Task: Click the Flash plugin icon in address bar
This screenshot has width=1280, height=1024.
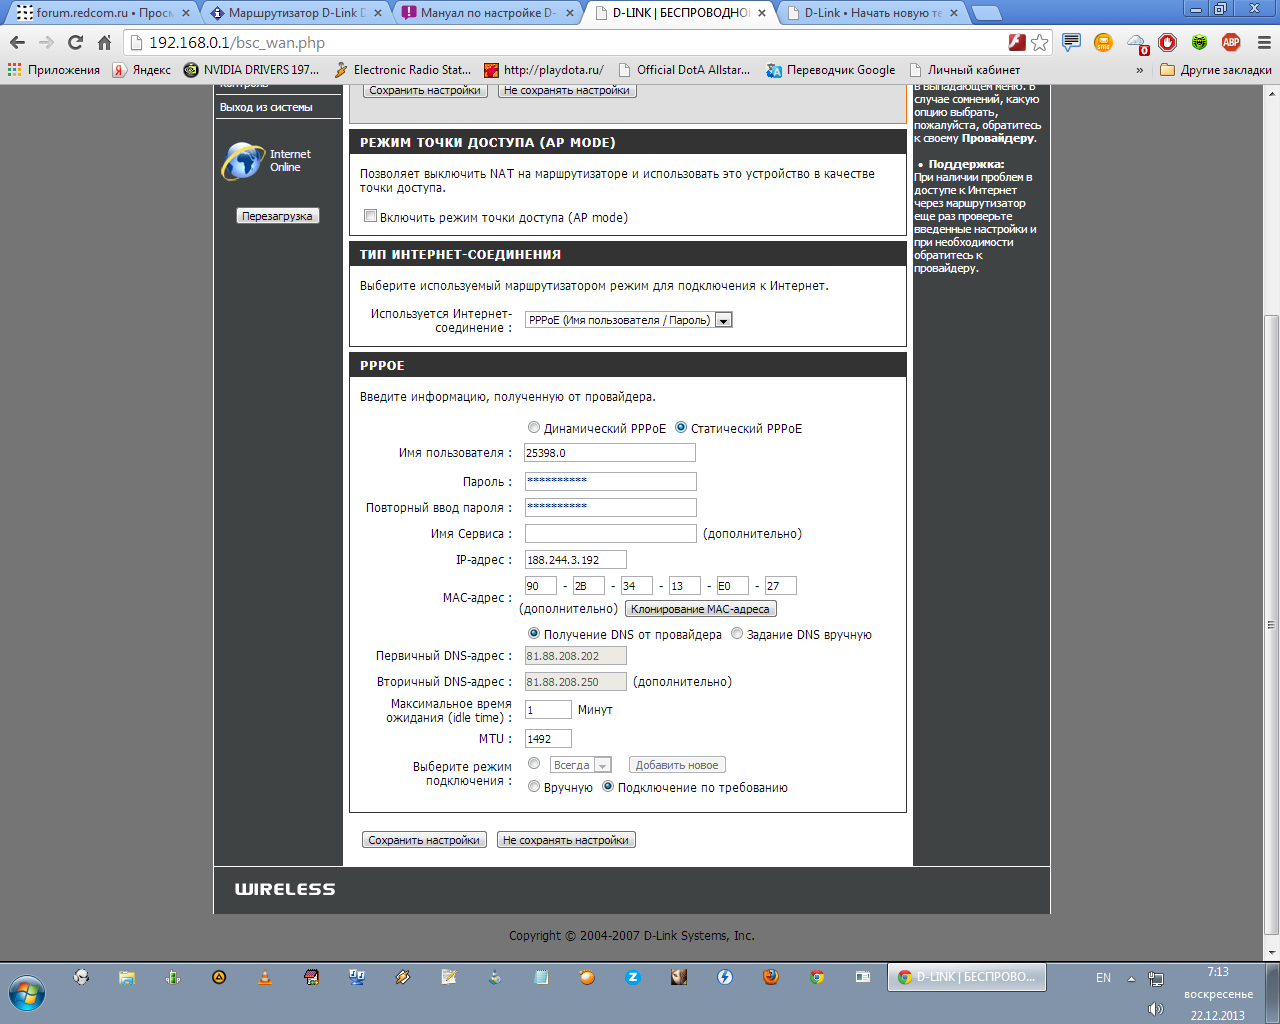Action: (1017, 42)
